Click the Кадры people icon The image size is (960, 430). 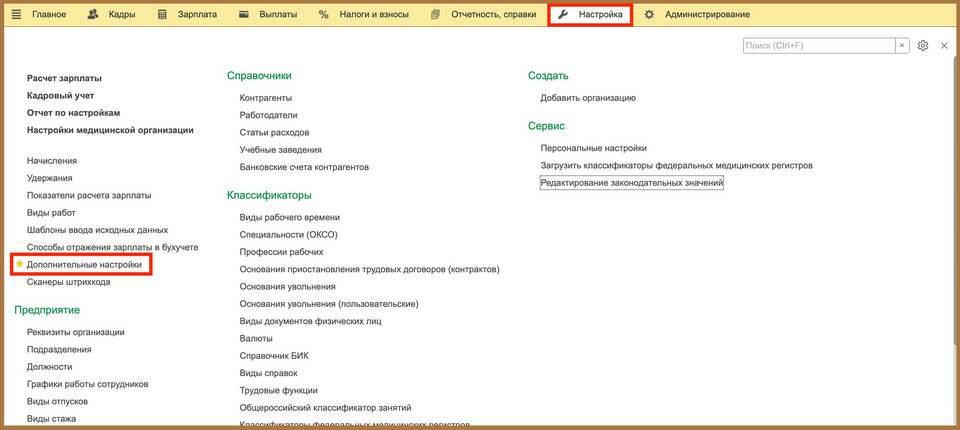coord(93,14)
